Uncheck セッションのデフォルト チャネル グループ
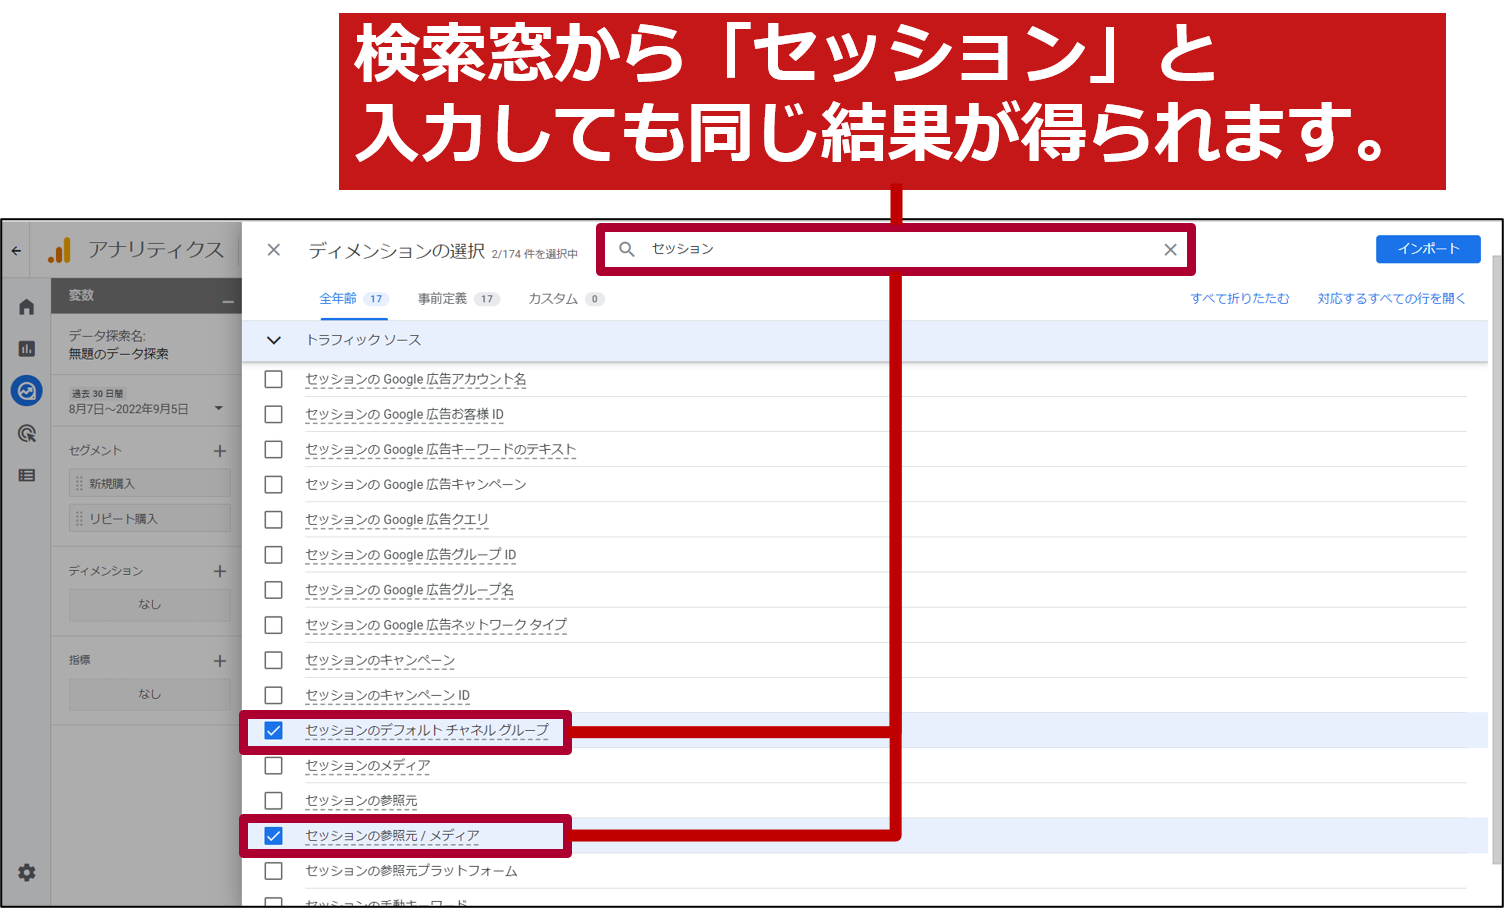 pos(273,730)
